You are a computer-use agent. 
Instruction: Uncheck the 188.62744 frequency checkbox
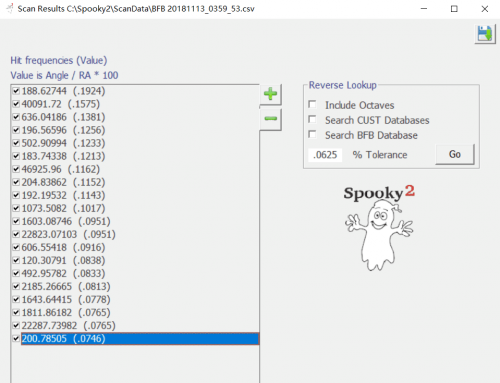[x=16, y=91]
